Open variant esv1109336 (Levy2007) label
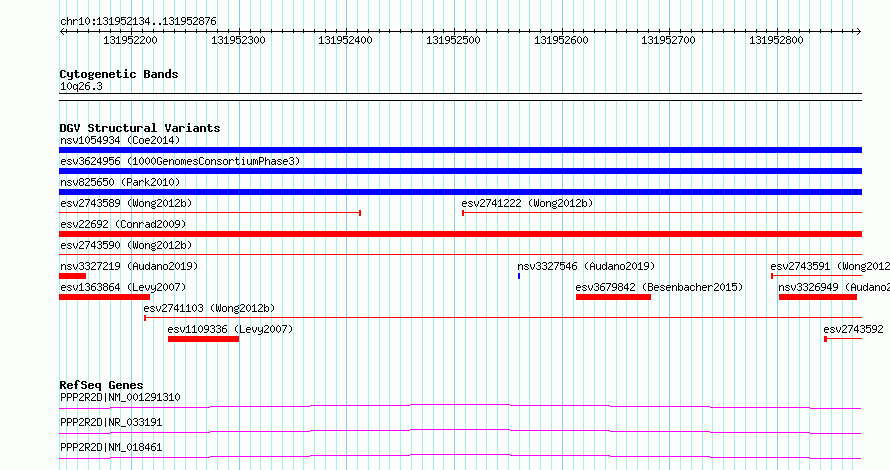This screenshot has height=470, width=890. click(x=230, y=329)
